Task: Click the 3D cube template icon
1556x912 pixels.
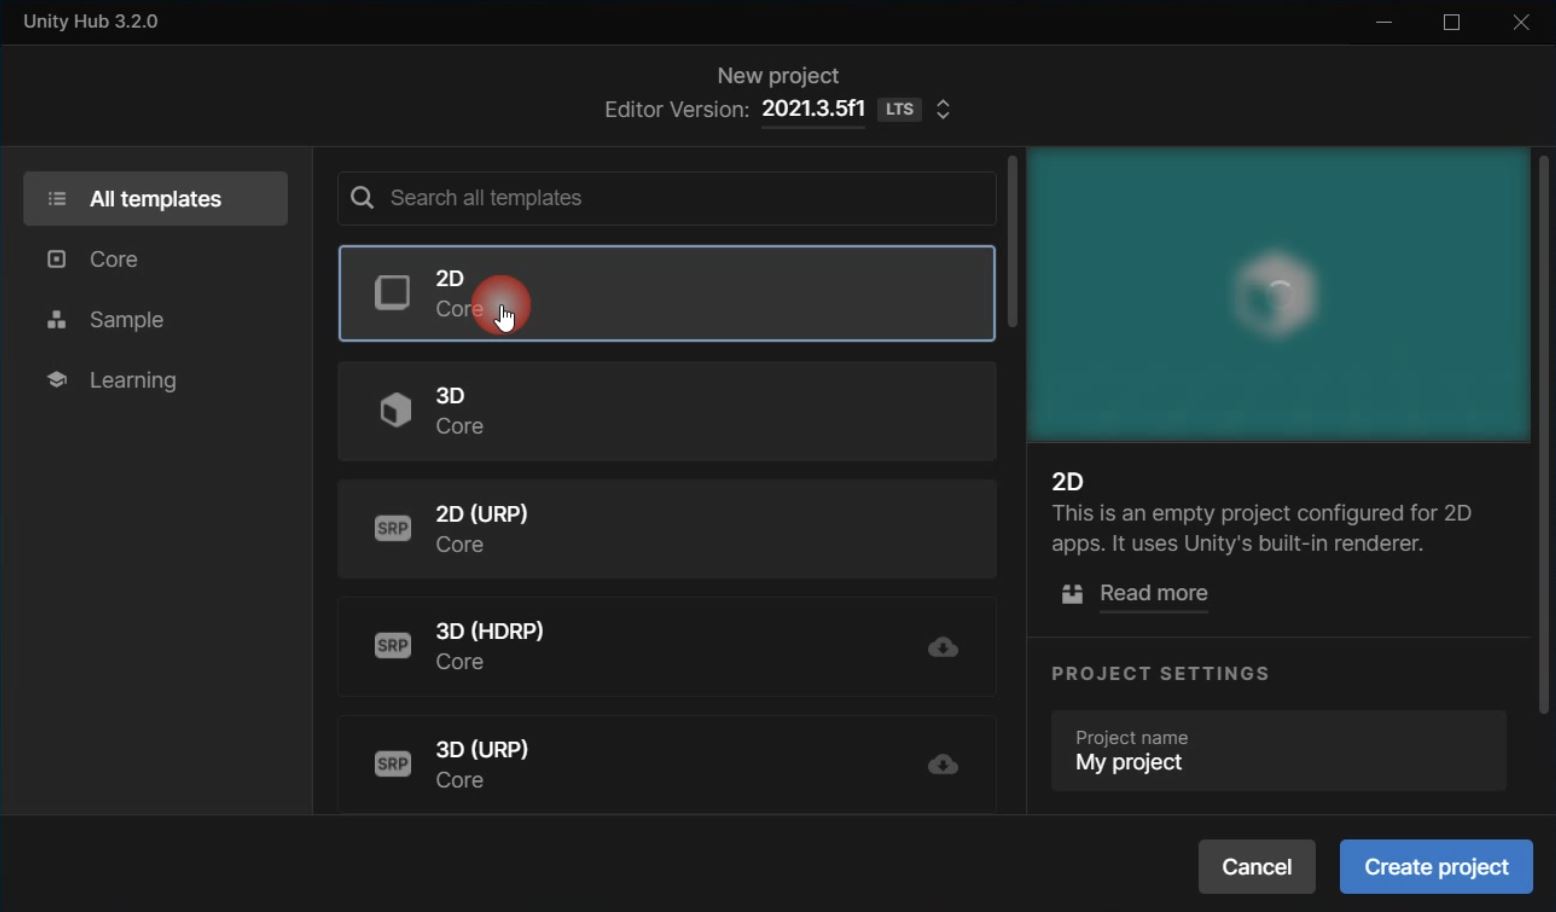Action: (395, 410)
